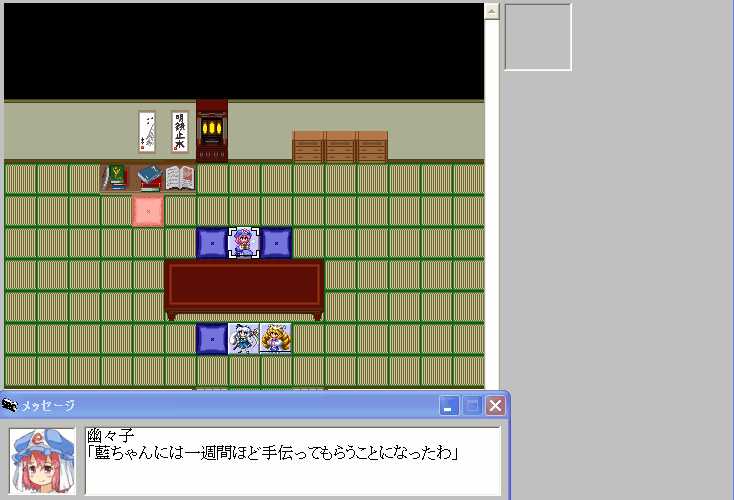Click the pink cushion on the tatami
This screenshot has width=734, height=500.
click(x=148, y=211)
